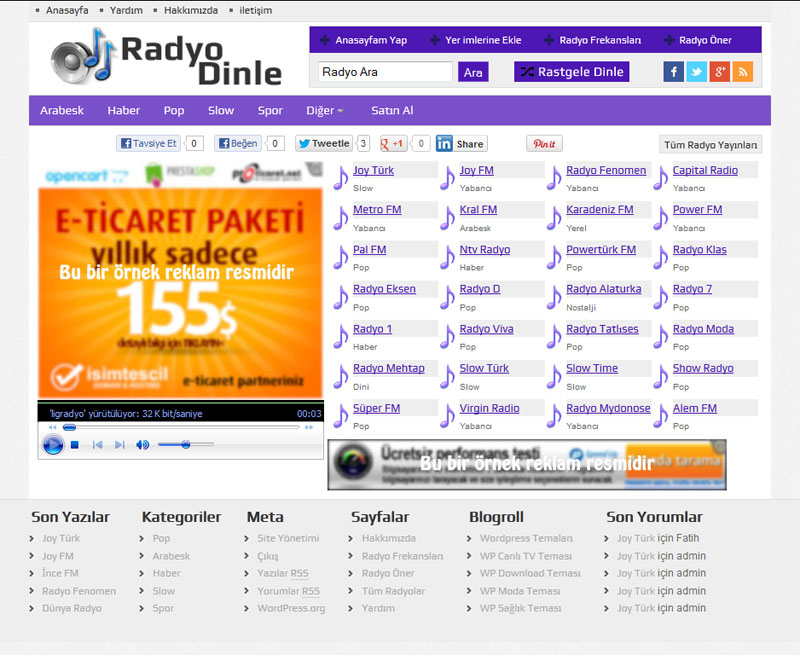Open the RSS feed icon

click(743, 72)
